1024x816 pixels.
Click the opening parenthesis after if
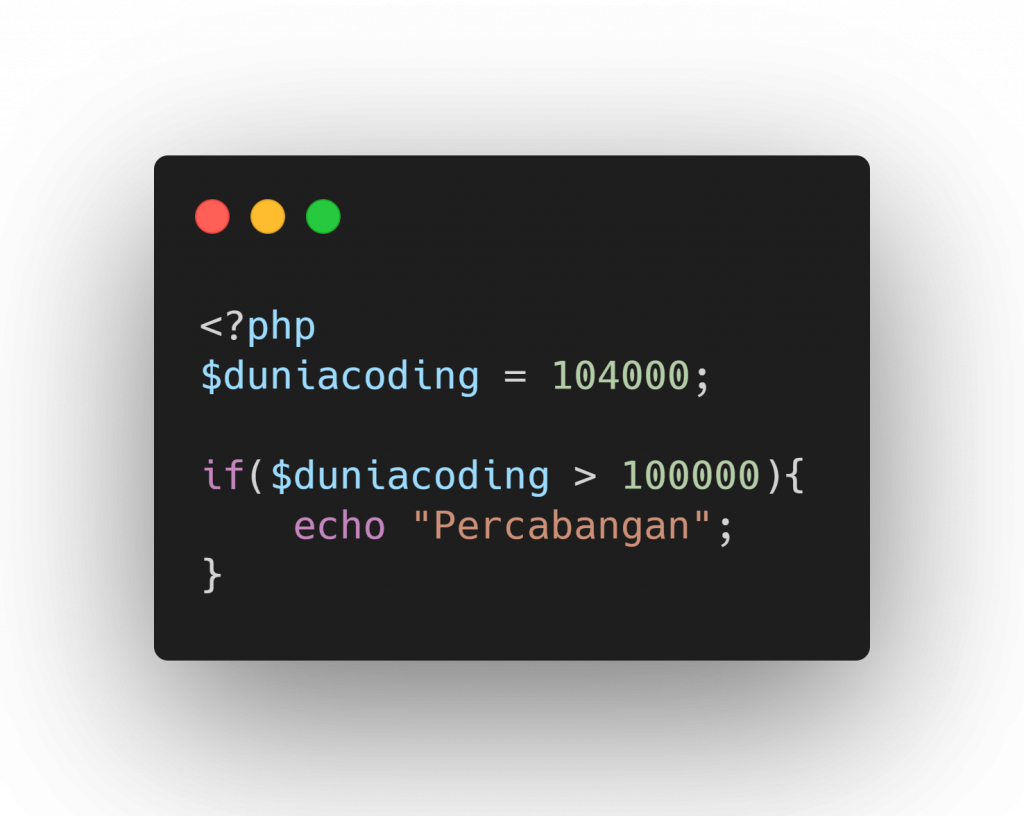coord(256,476)
